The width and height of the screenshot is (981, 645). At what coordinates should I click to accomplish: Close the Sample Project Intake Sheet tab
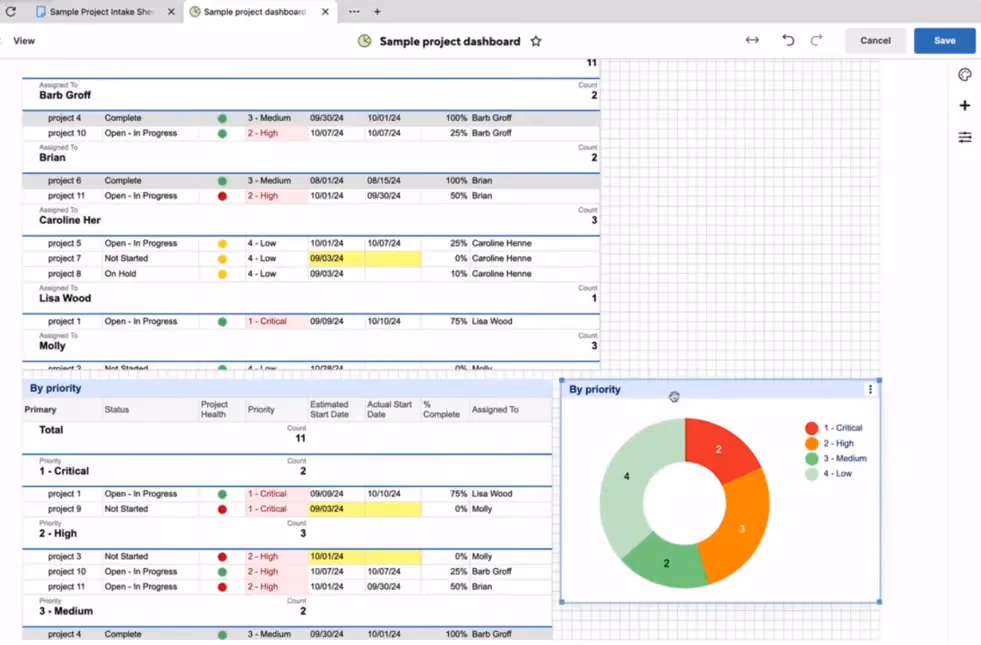pyautogui.click(x=171, y=11)
